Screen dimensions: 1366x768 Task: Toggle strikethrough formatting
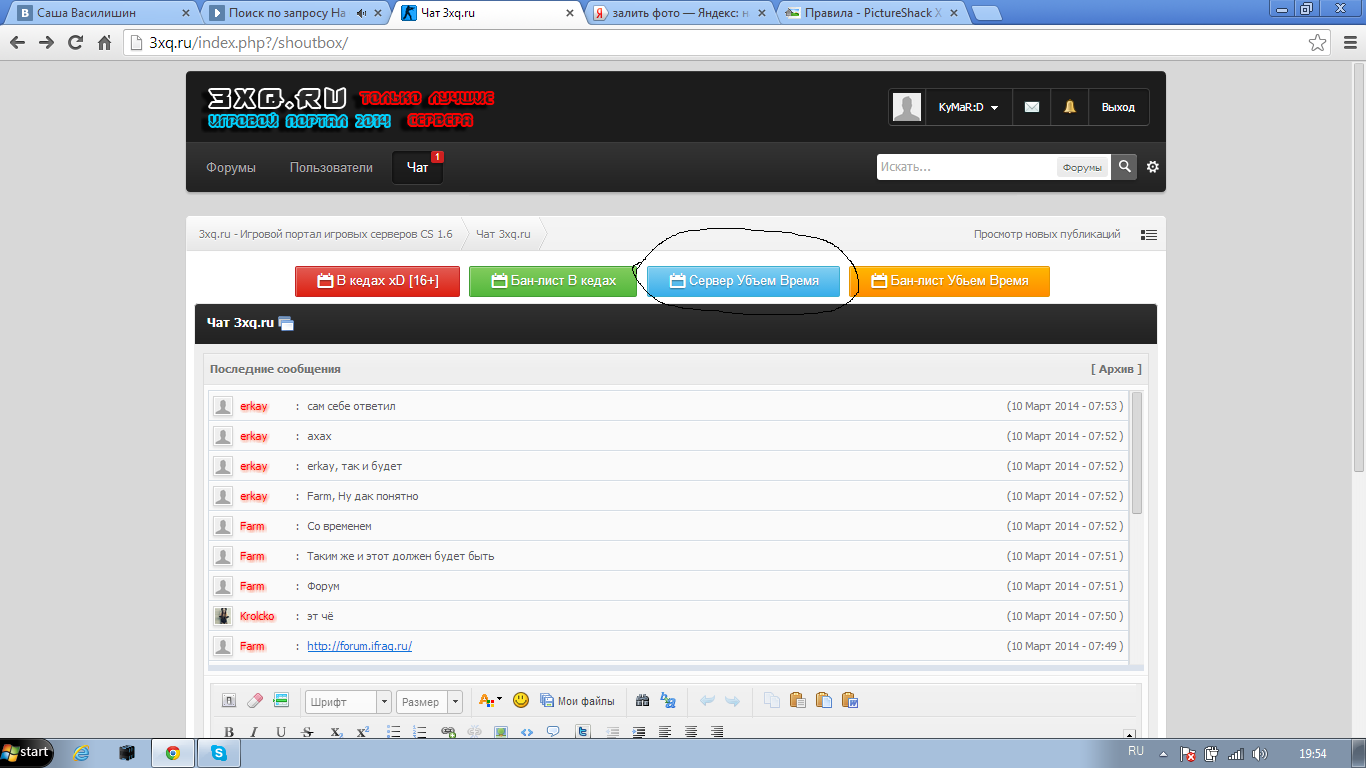[x=307, y=732]
